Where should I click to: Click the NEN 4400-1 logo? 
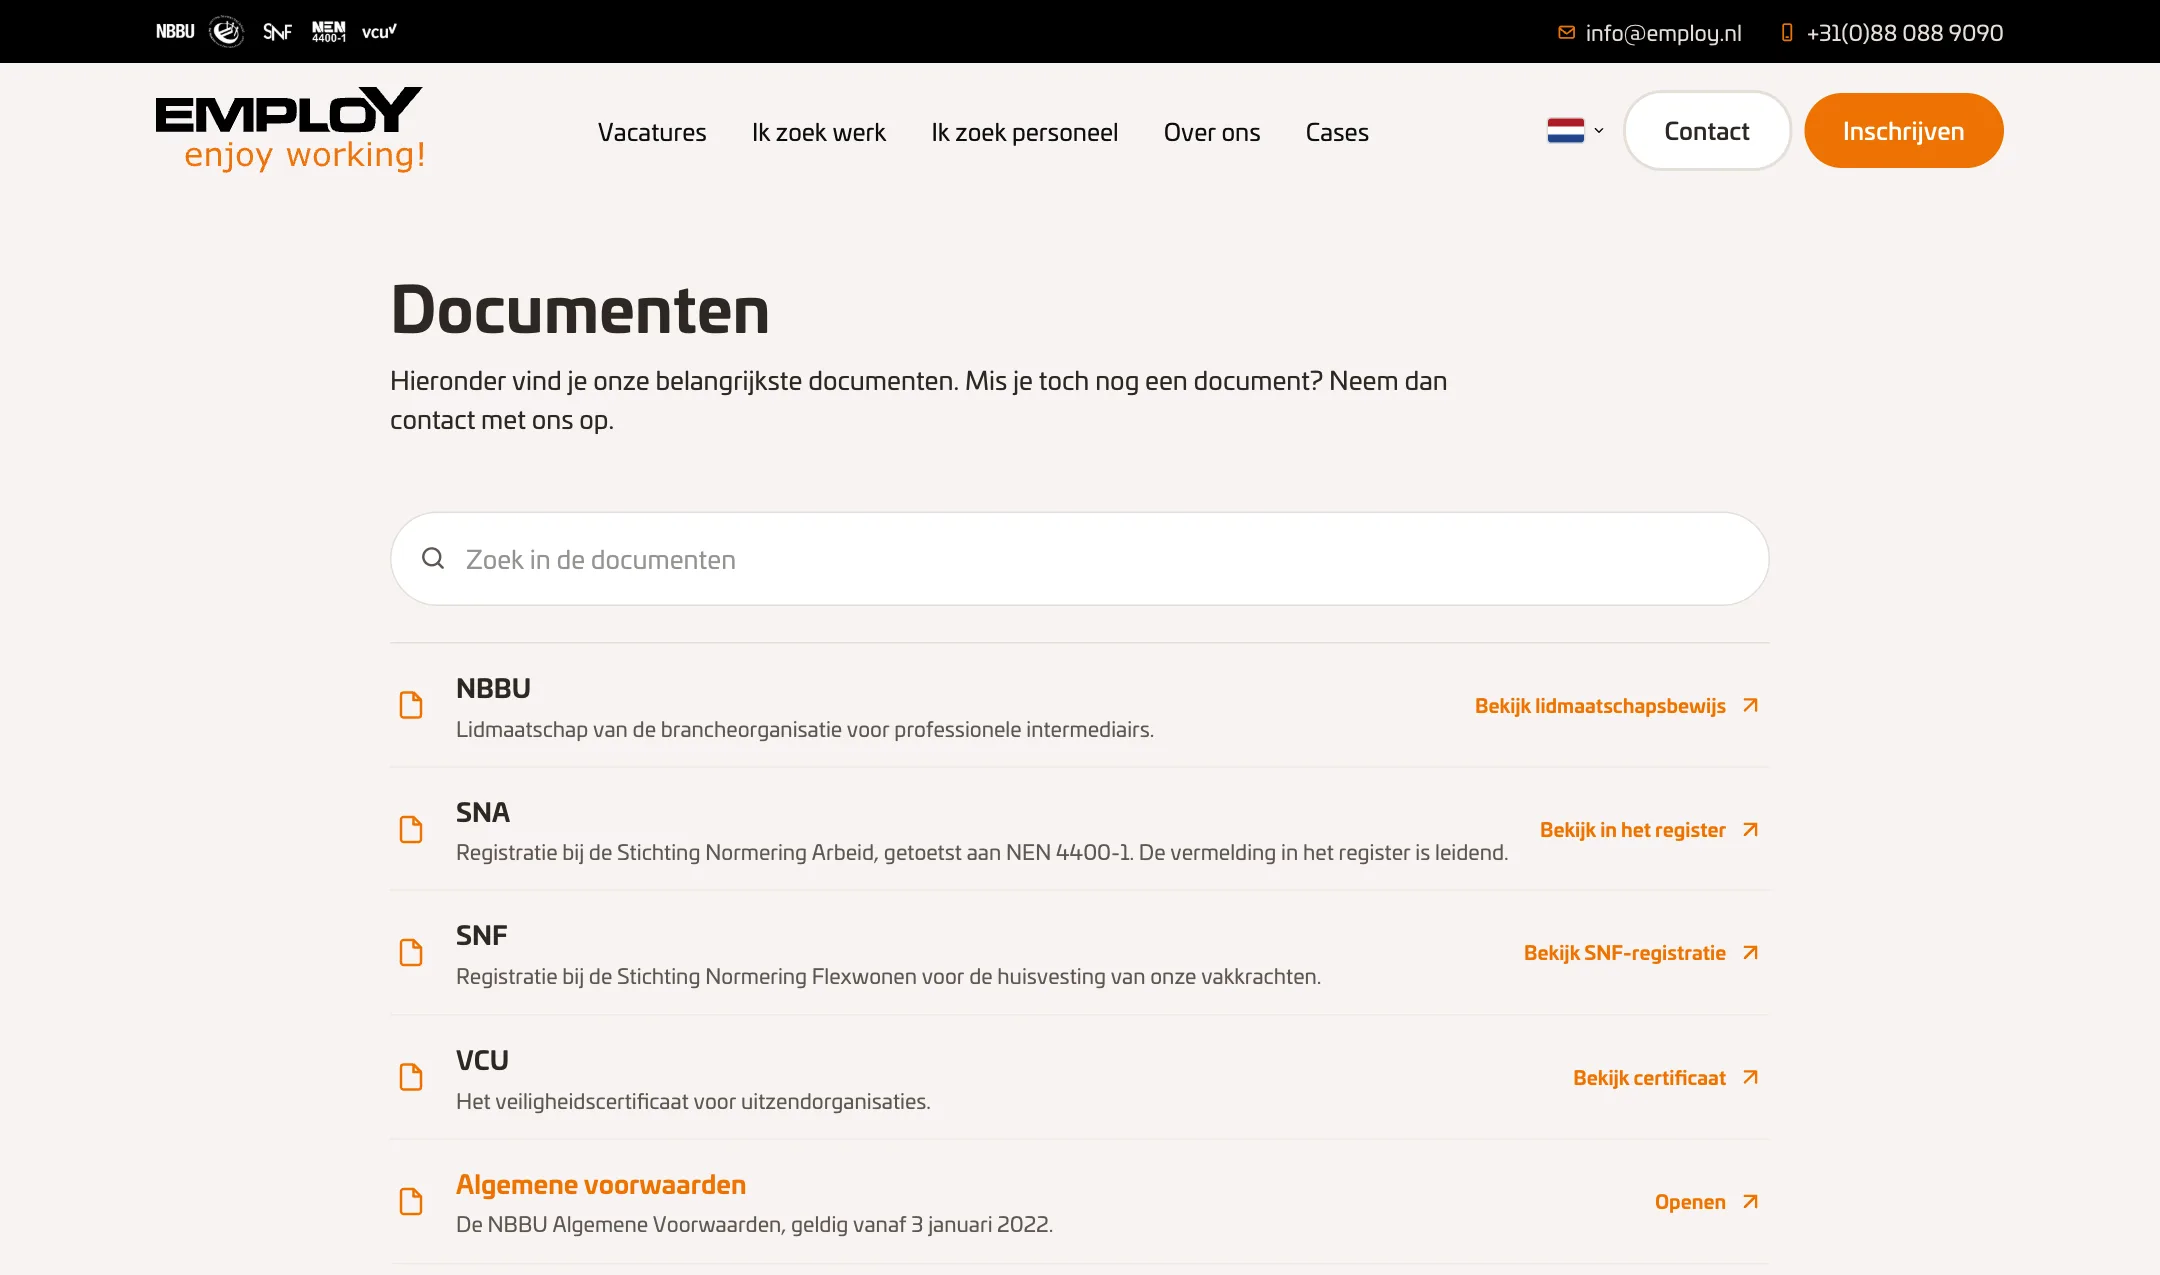pyautogui.click(x=329, y=32)
